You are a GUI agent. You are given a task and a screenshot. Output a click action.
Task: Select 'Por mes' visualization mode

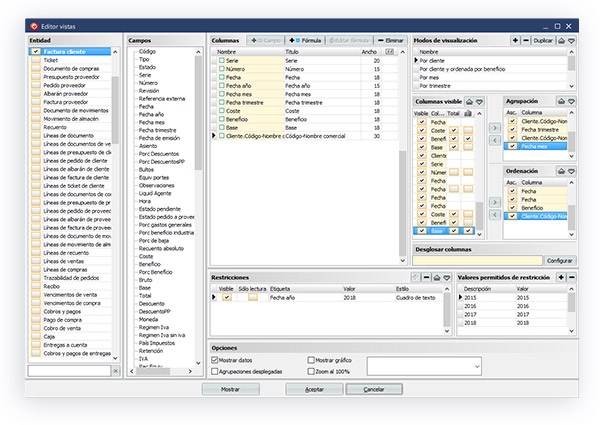(x=434, y=77)
